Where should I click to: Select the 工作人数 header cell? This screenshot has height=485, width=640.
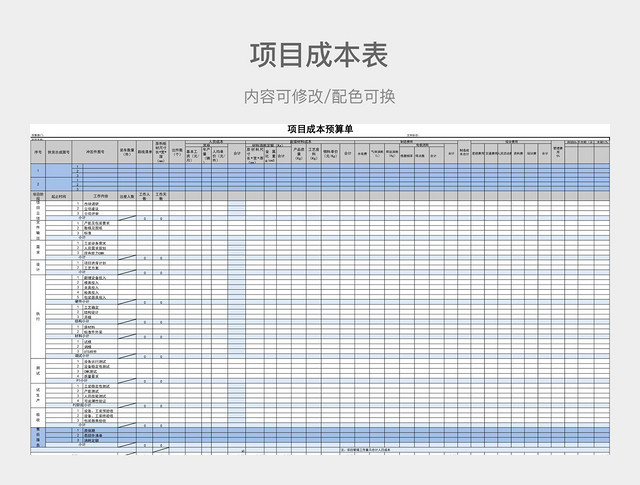(x=144, y=196)
